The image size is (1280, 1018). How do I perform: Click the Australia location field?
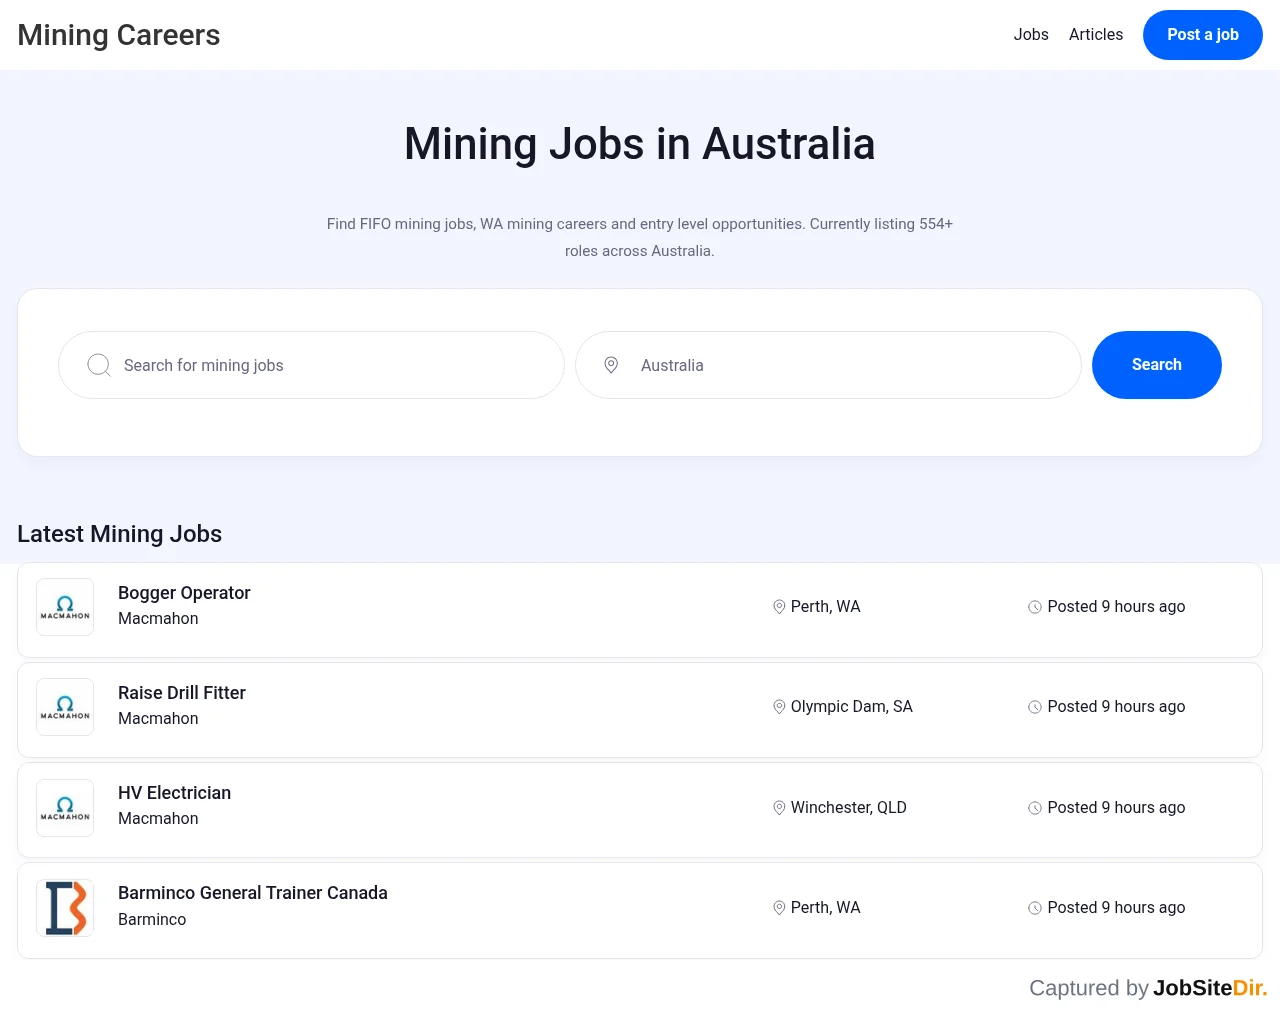828,365
